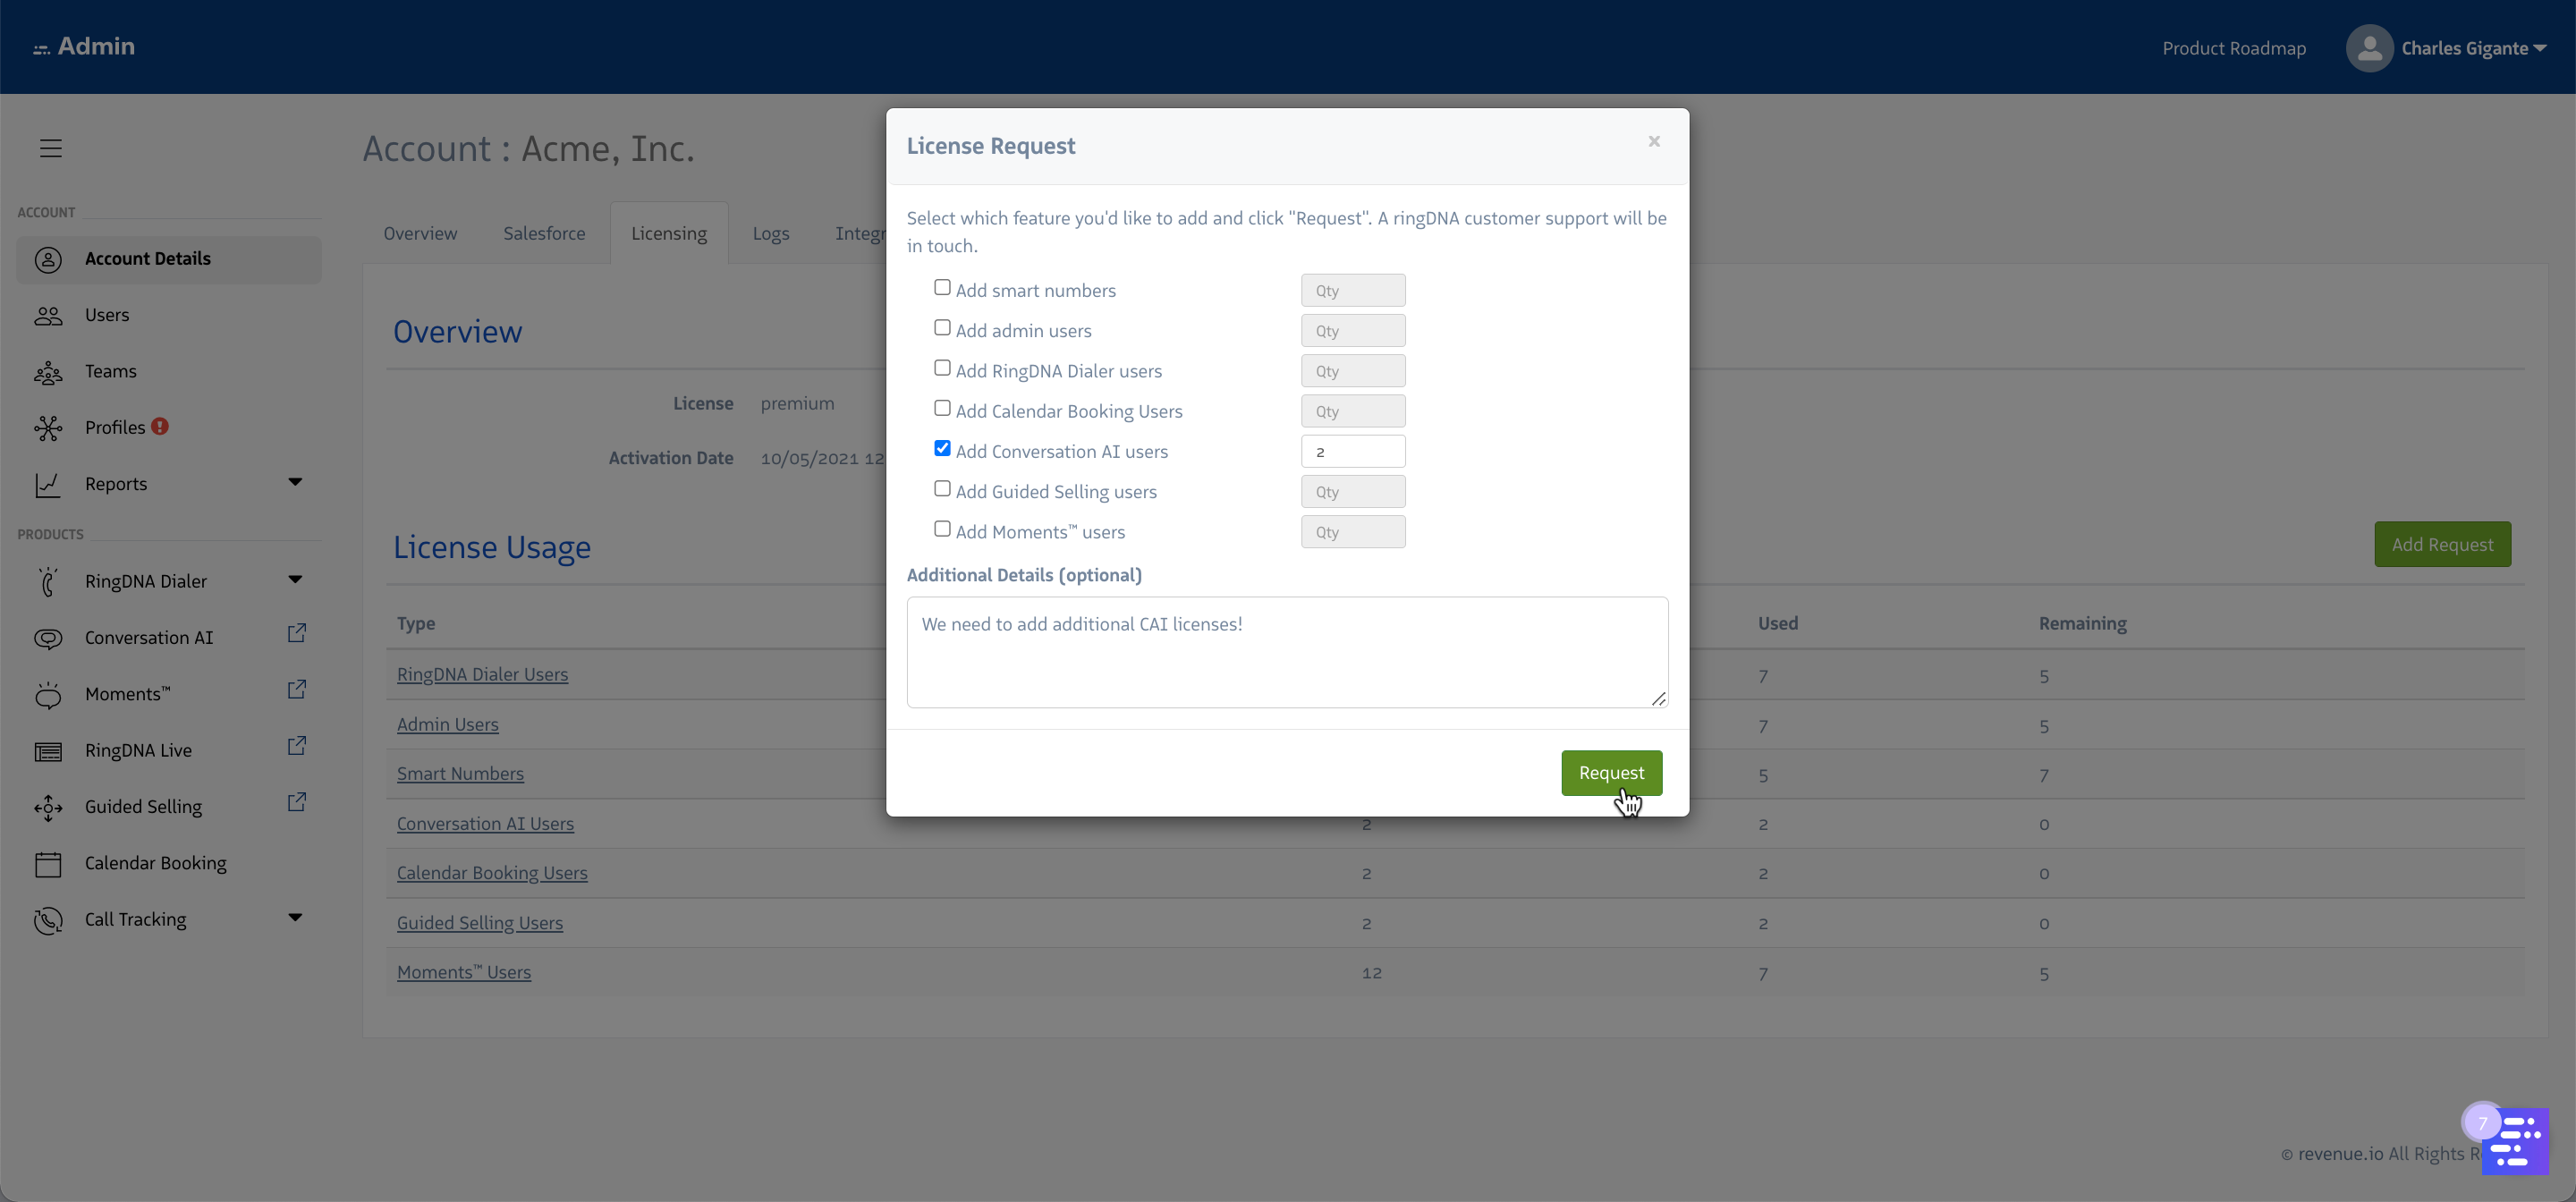Screen dimensions: 2576x1202
Task: Open the Conversation AI external link icon
Action: 296,633
